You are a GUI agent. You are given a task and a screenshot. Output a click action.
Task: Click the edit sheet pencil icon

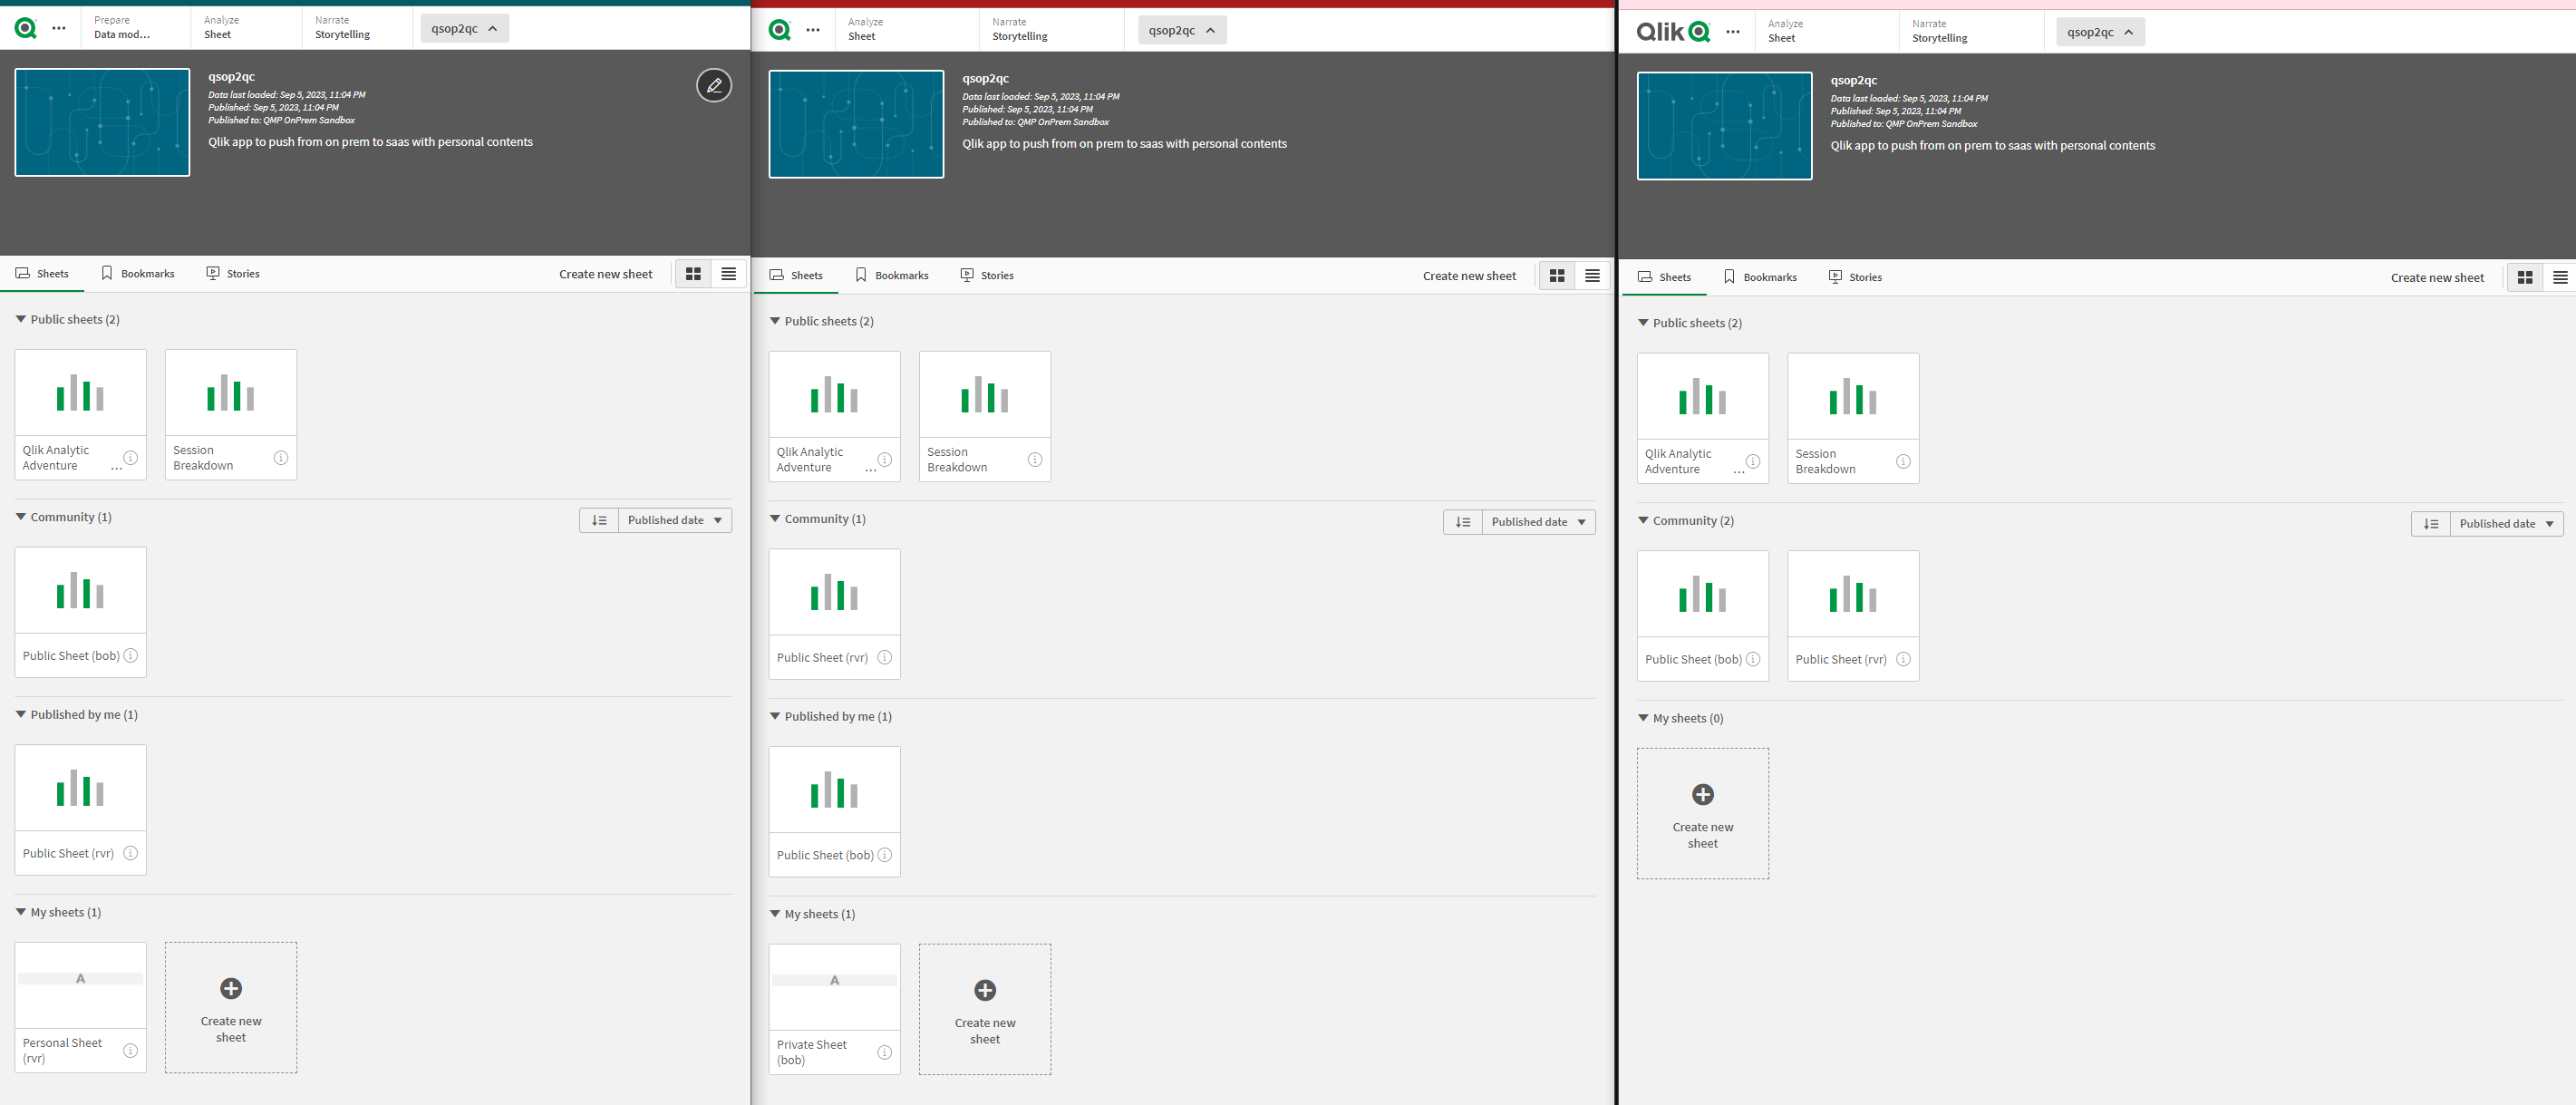(x=713, y=85)
